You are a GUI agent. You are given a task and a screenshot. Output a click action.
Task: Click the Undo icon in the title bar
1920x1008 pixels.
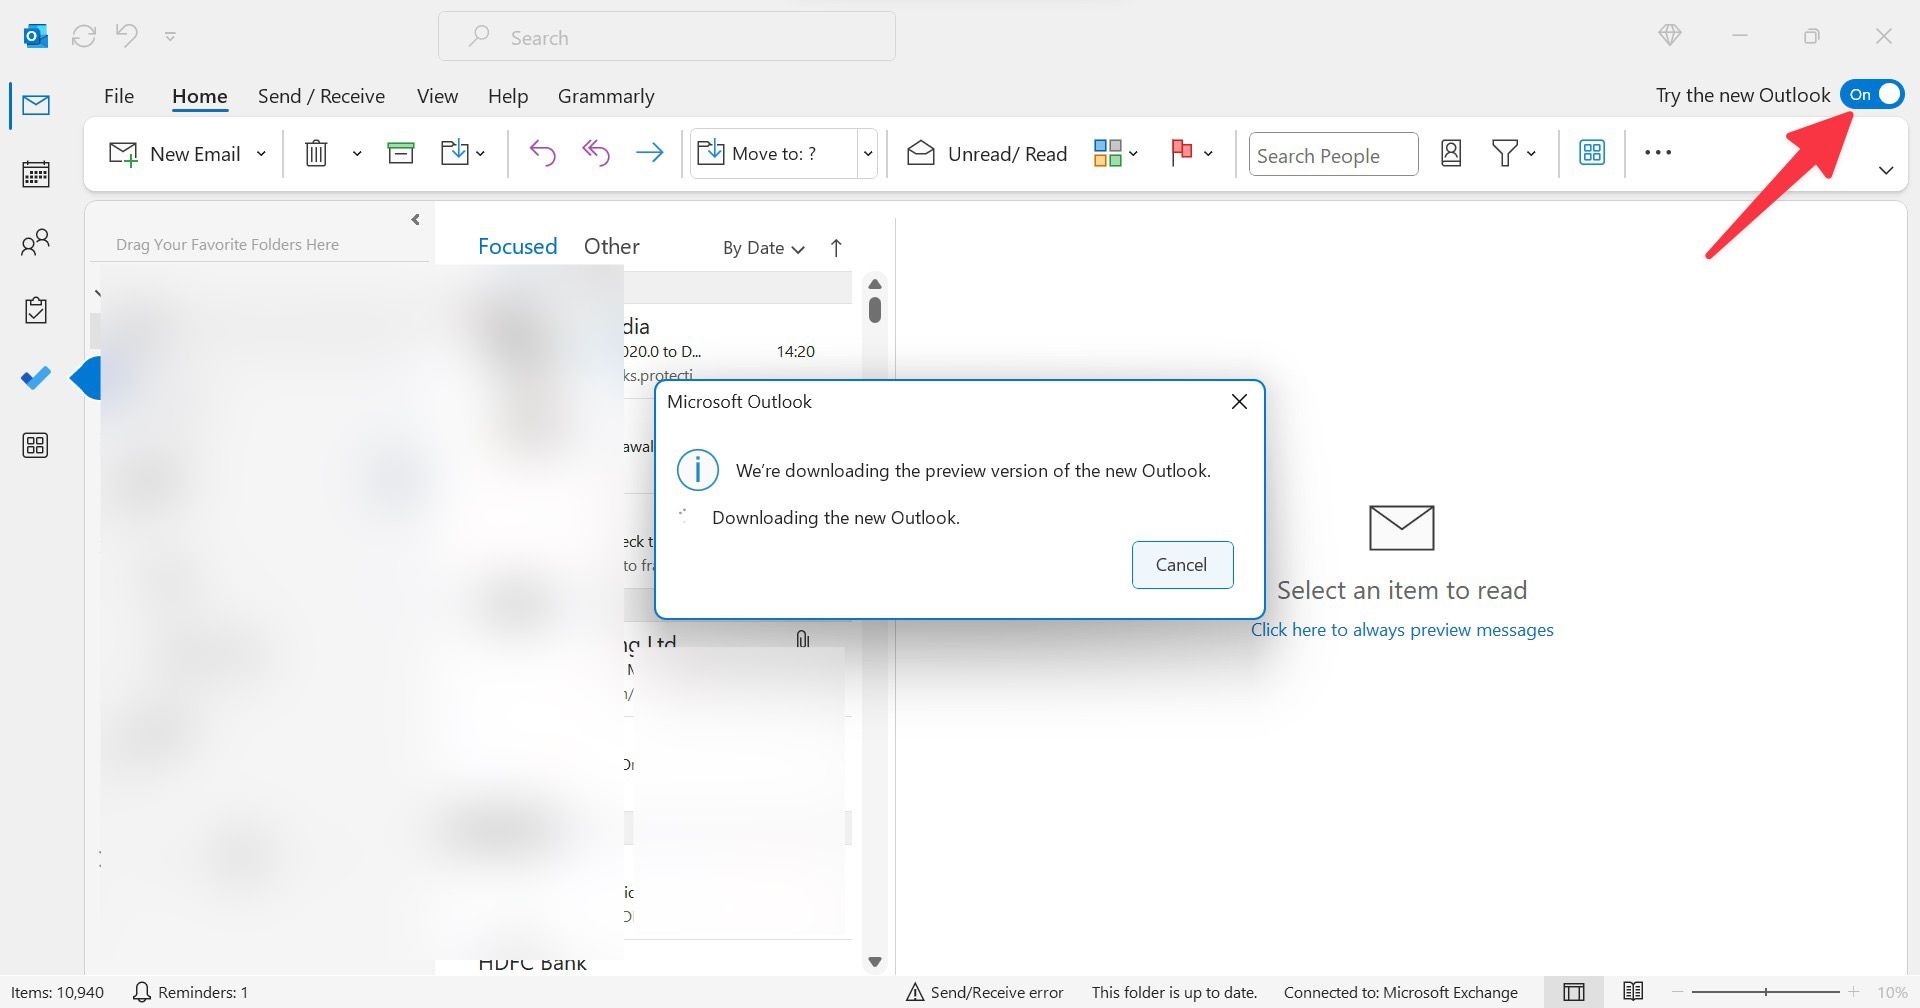pos(127,36)
